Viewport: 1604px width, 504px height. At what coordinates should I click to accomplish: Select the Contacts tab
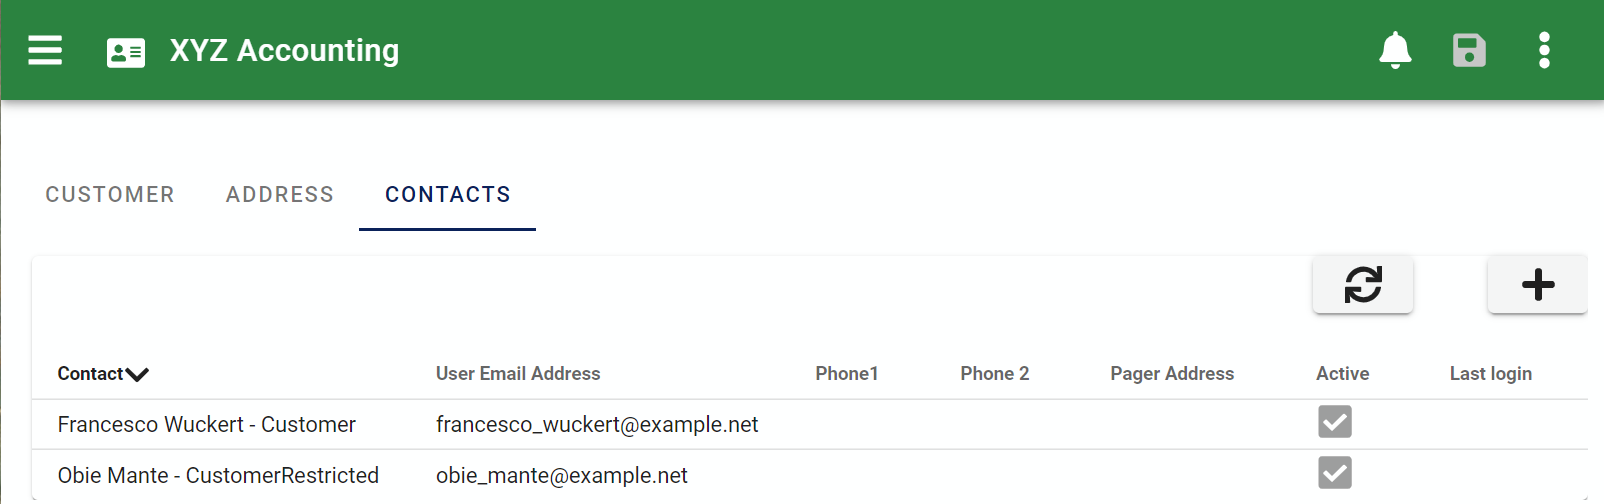click(x=448, y=194)
